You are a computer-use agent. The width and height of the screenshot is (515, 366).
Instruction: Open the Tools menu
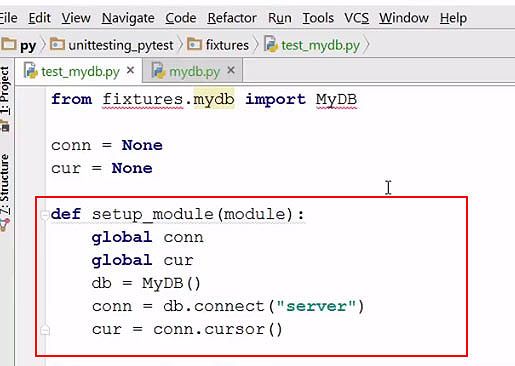pyautogui.click(x=318, y=18)
